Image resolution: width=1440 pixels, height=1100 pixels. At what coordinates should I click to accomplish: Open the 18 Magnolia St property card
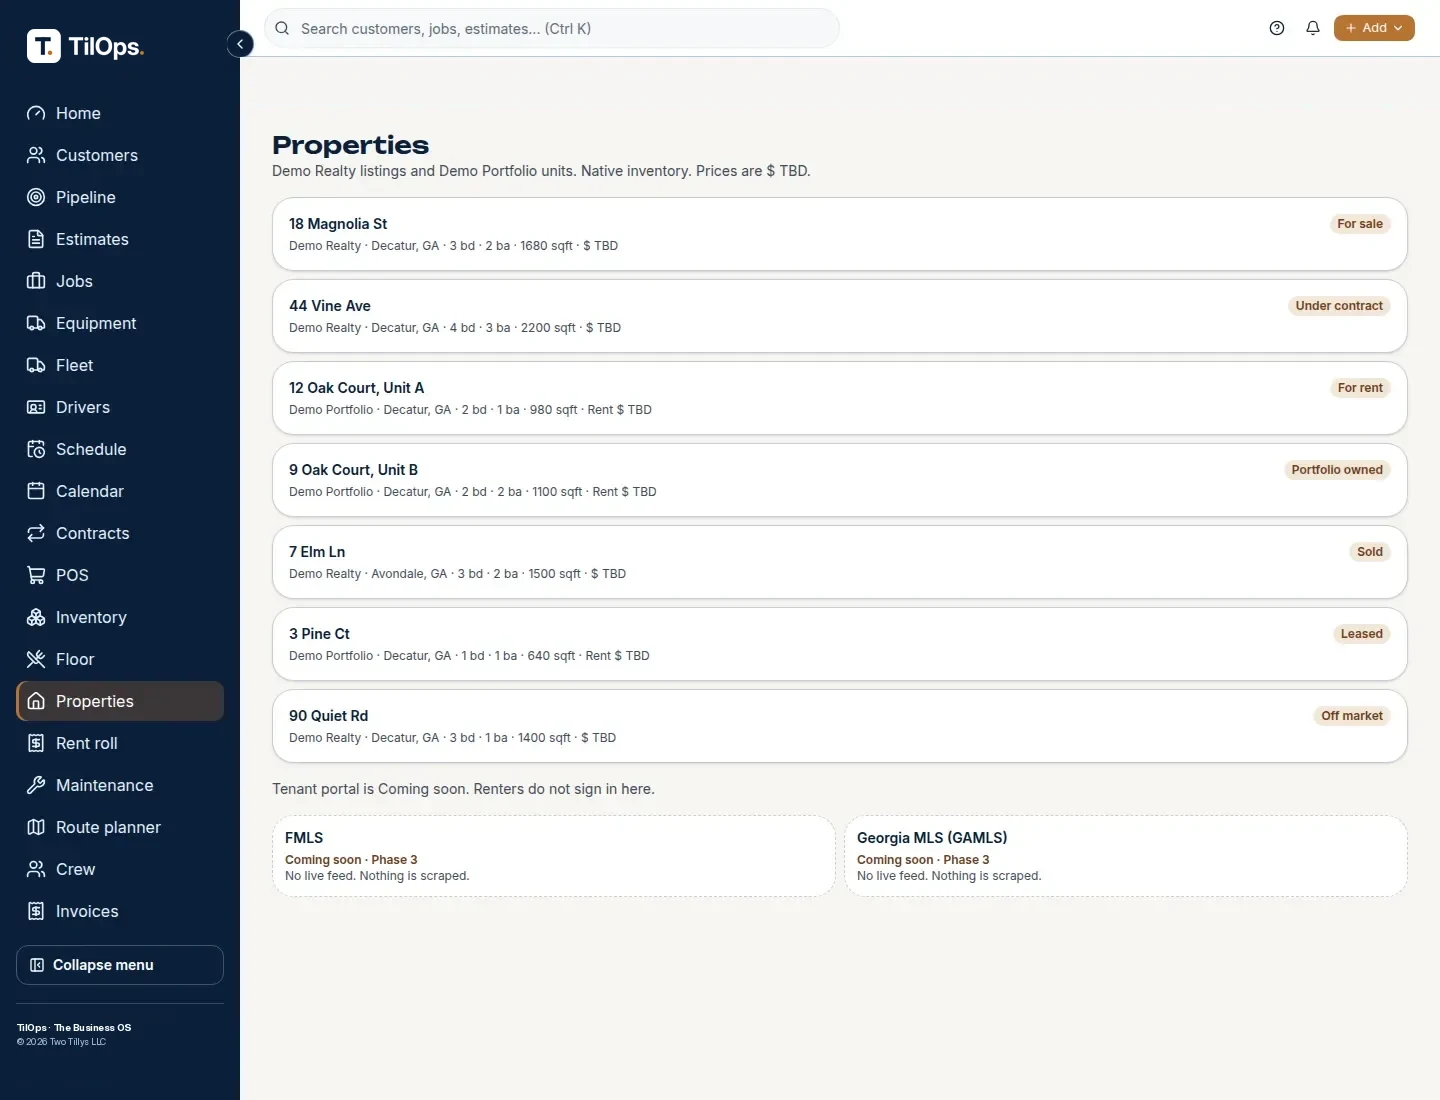click(x=840, y=234)
